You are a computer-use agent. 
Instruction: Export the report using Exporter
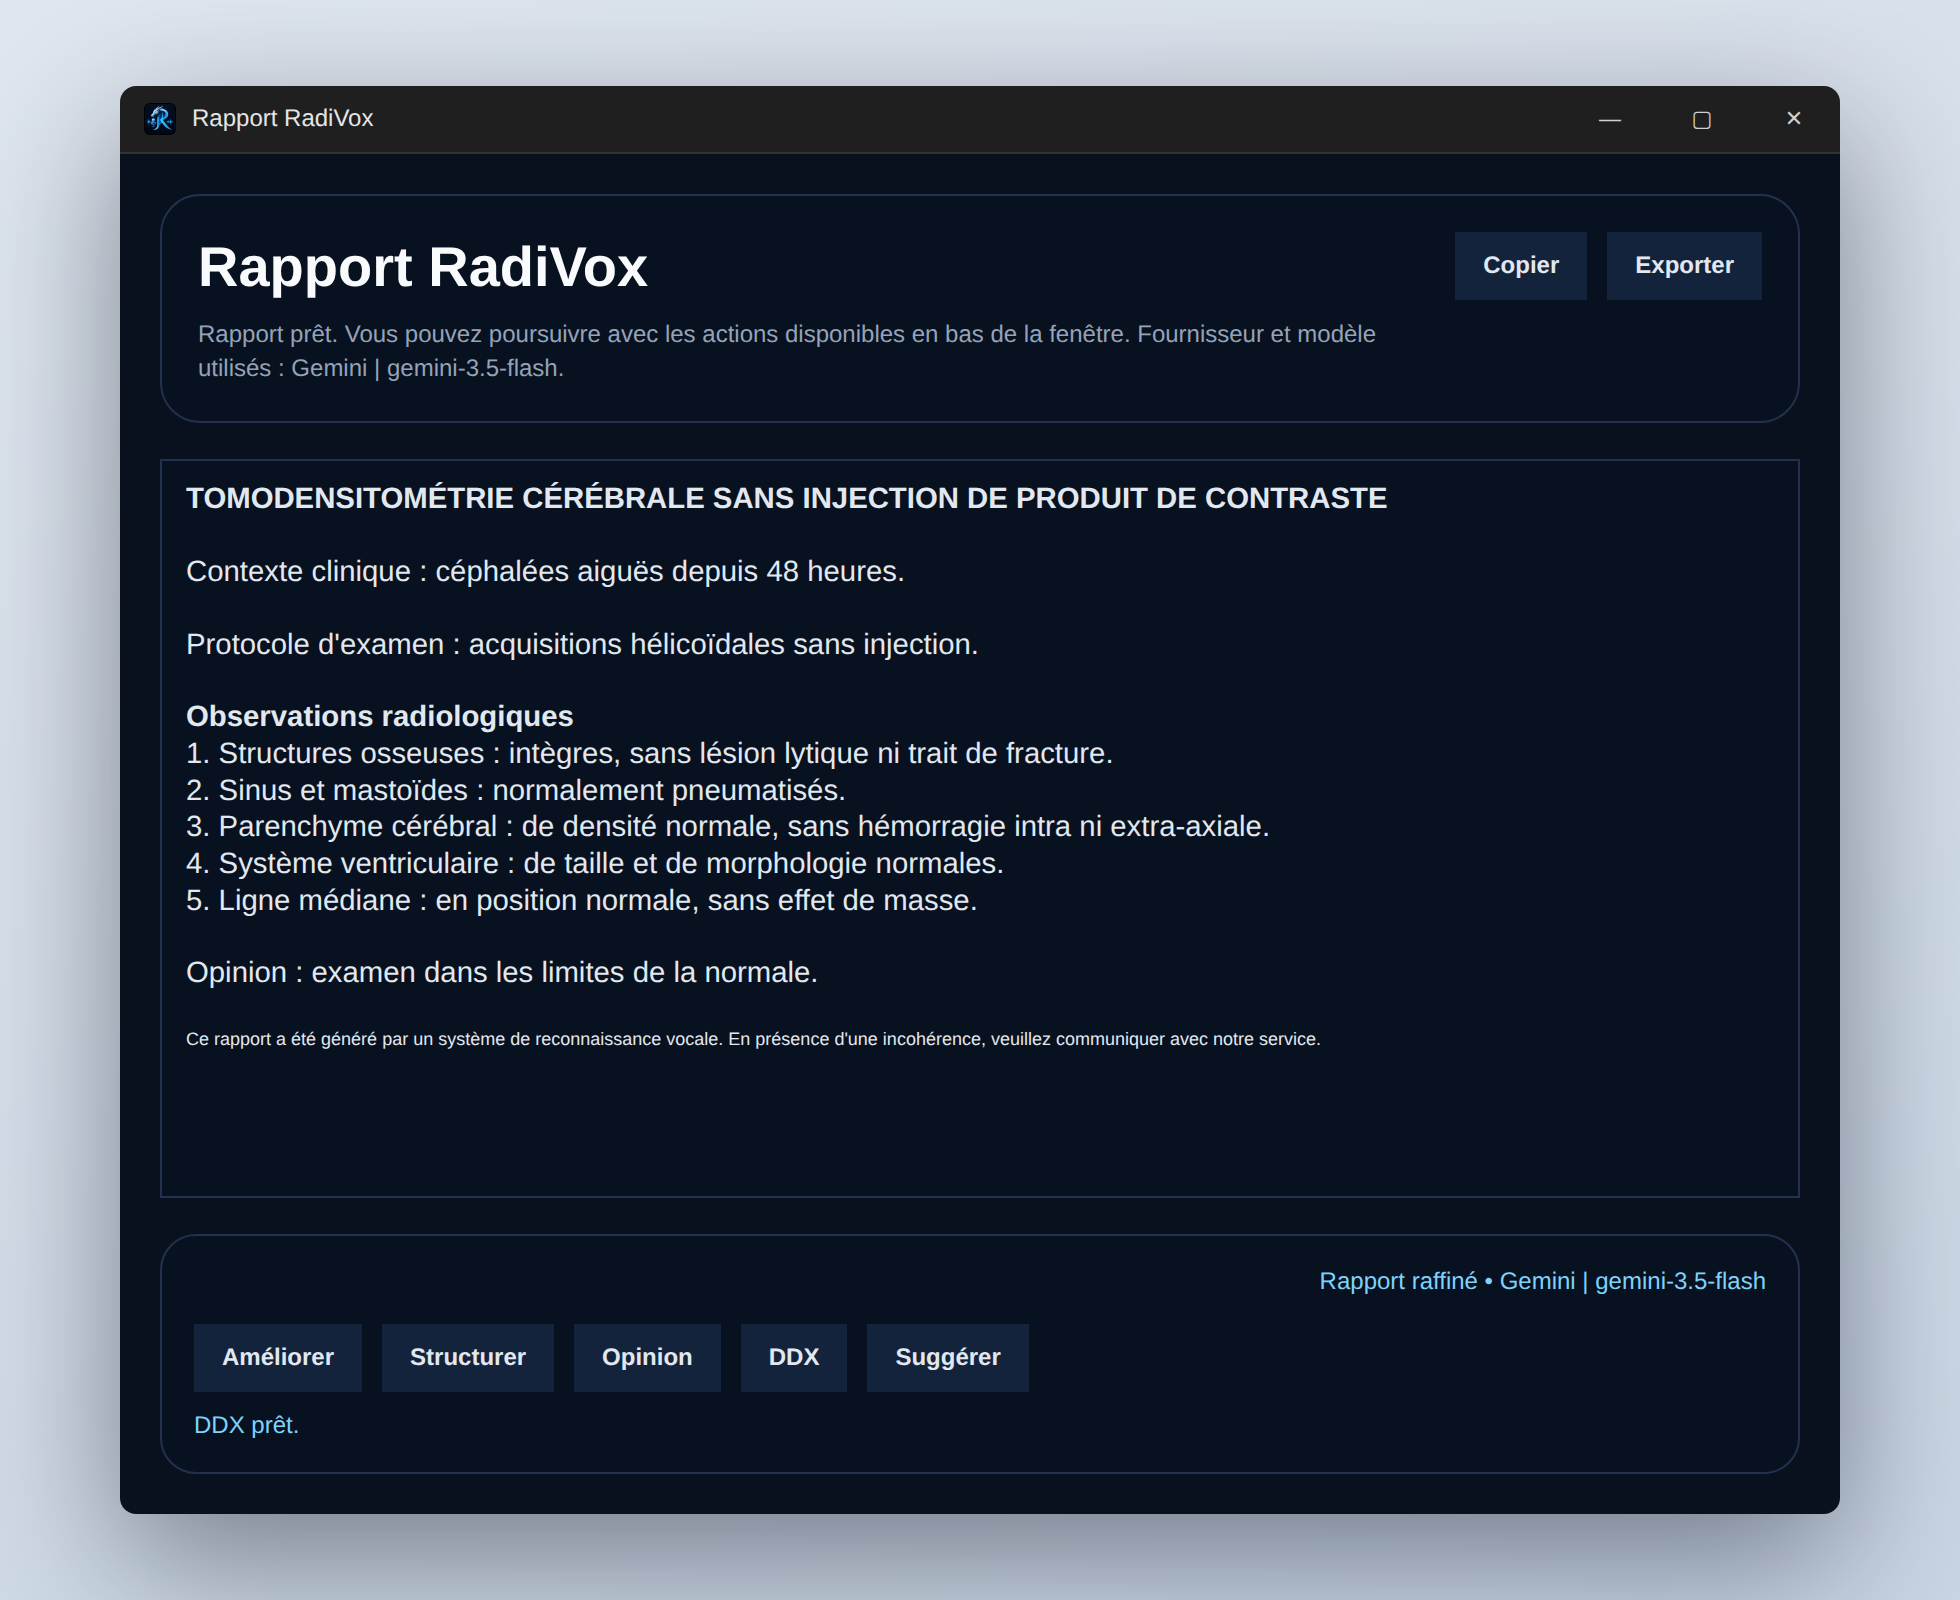(1684, 266)
